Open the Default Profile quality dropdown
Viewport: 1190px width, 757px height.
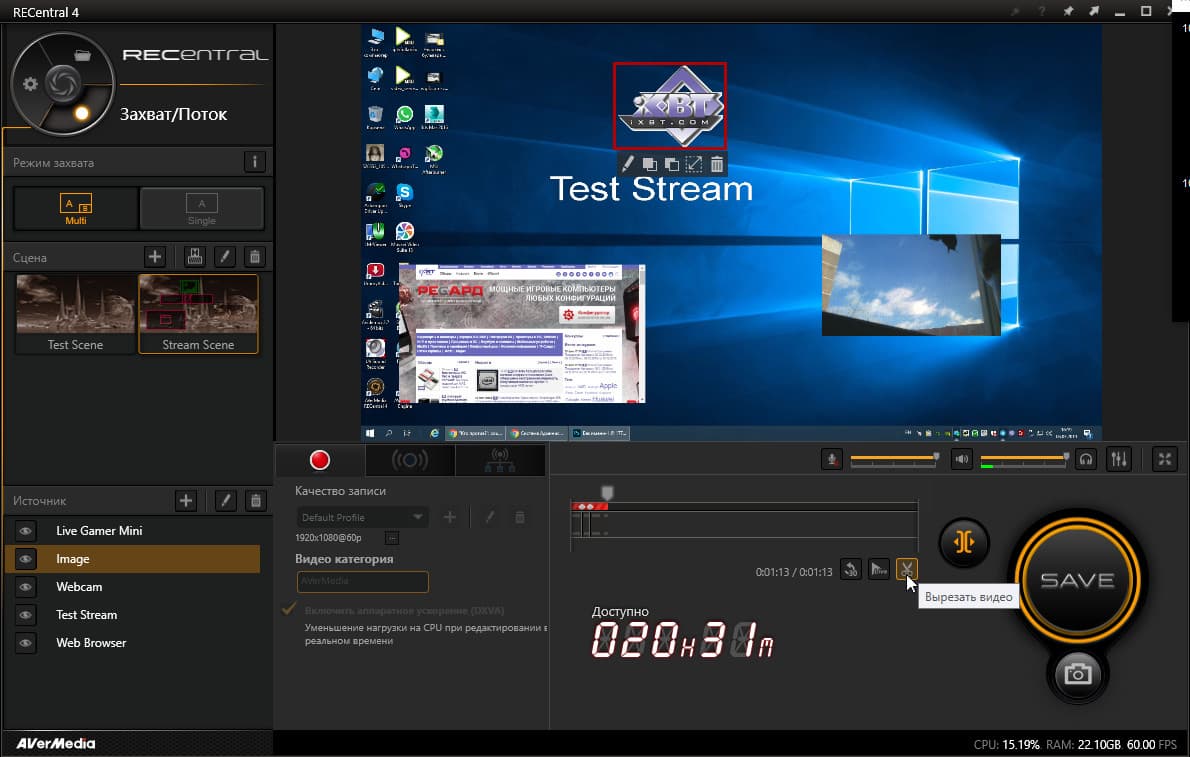[362, 517]
